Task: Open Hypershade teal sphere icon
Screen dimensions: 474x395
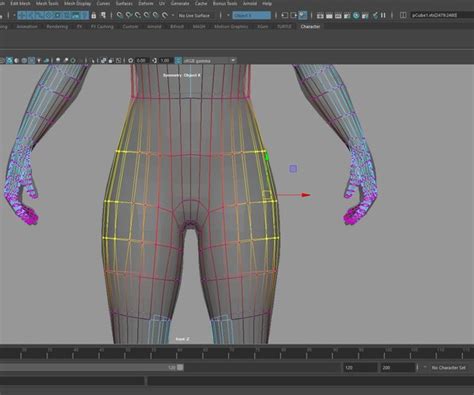Action: point(356,15)
